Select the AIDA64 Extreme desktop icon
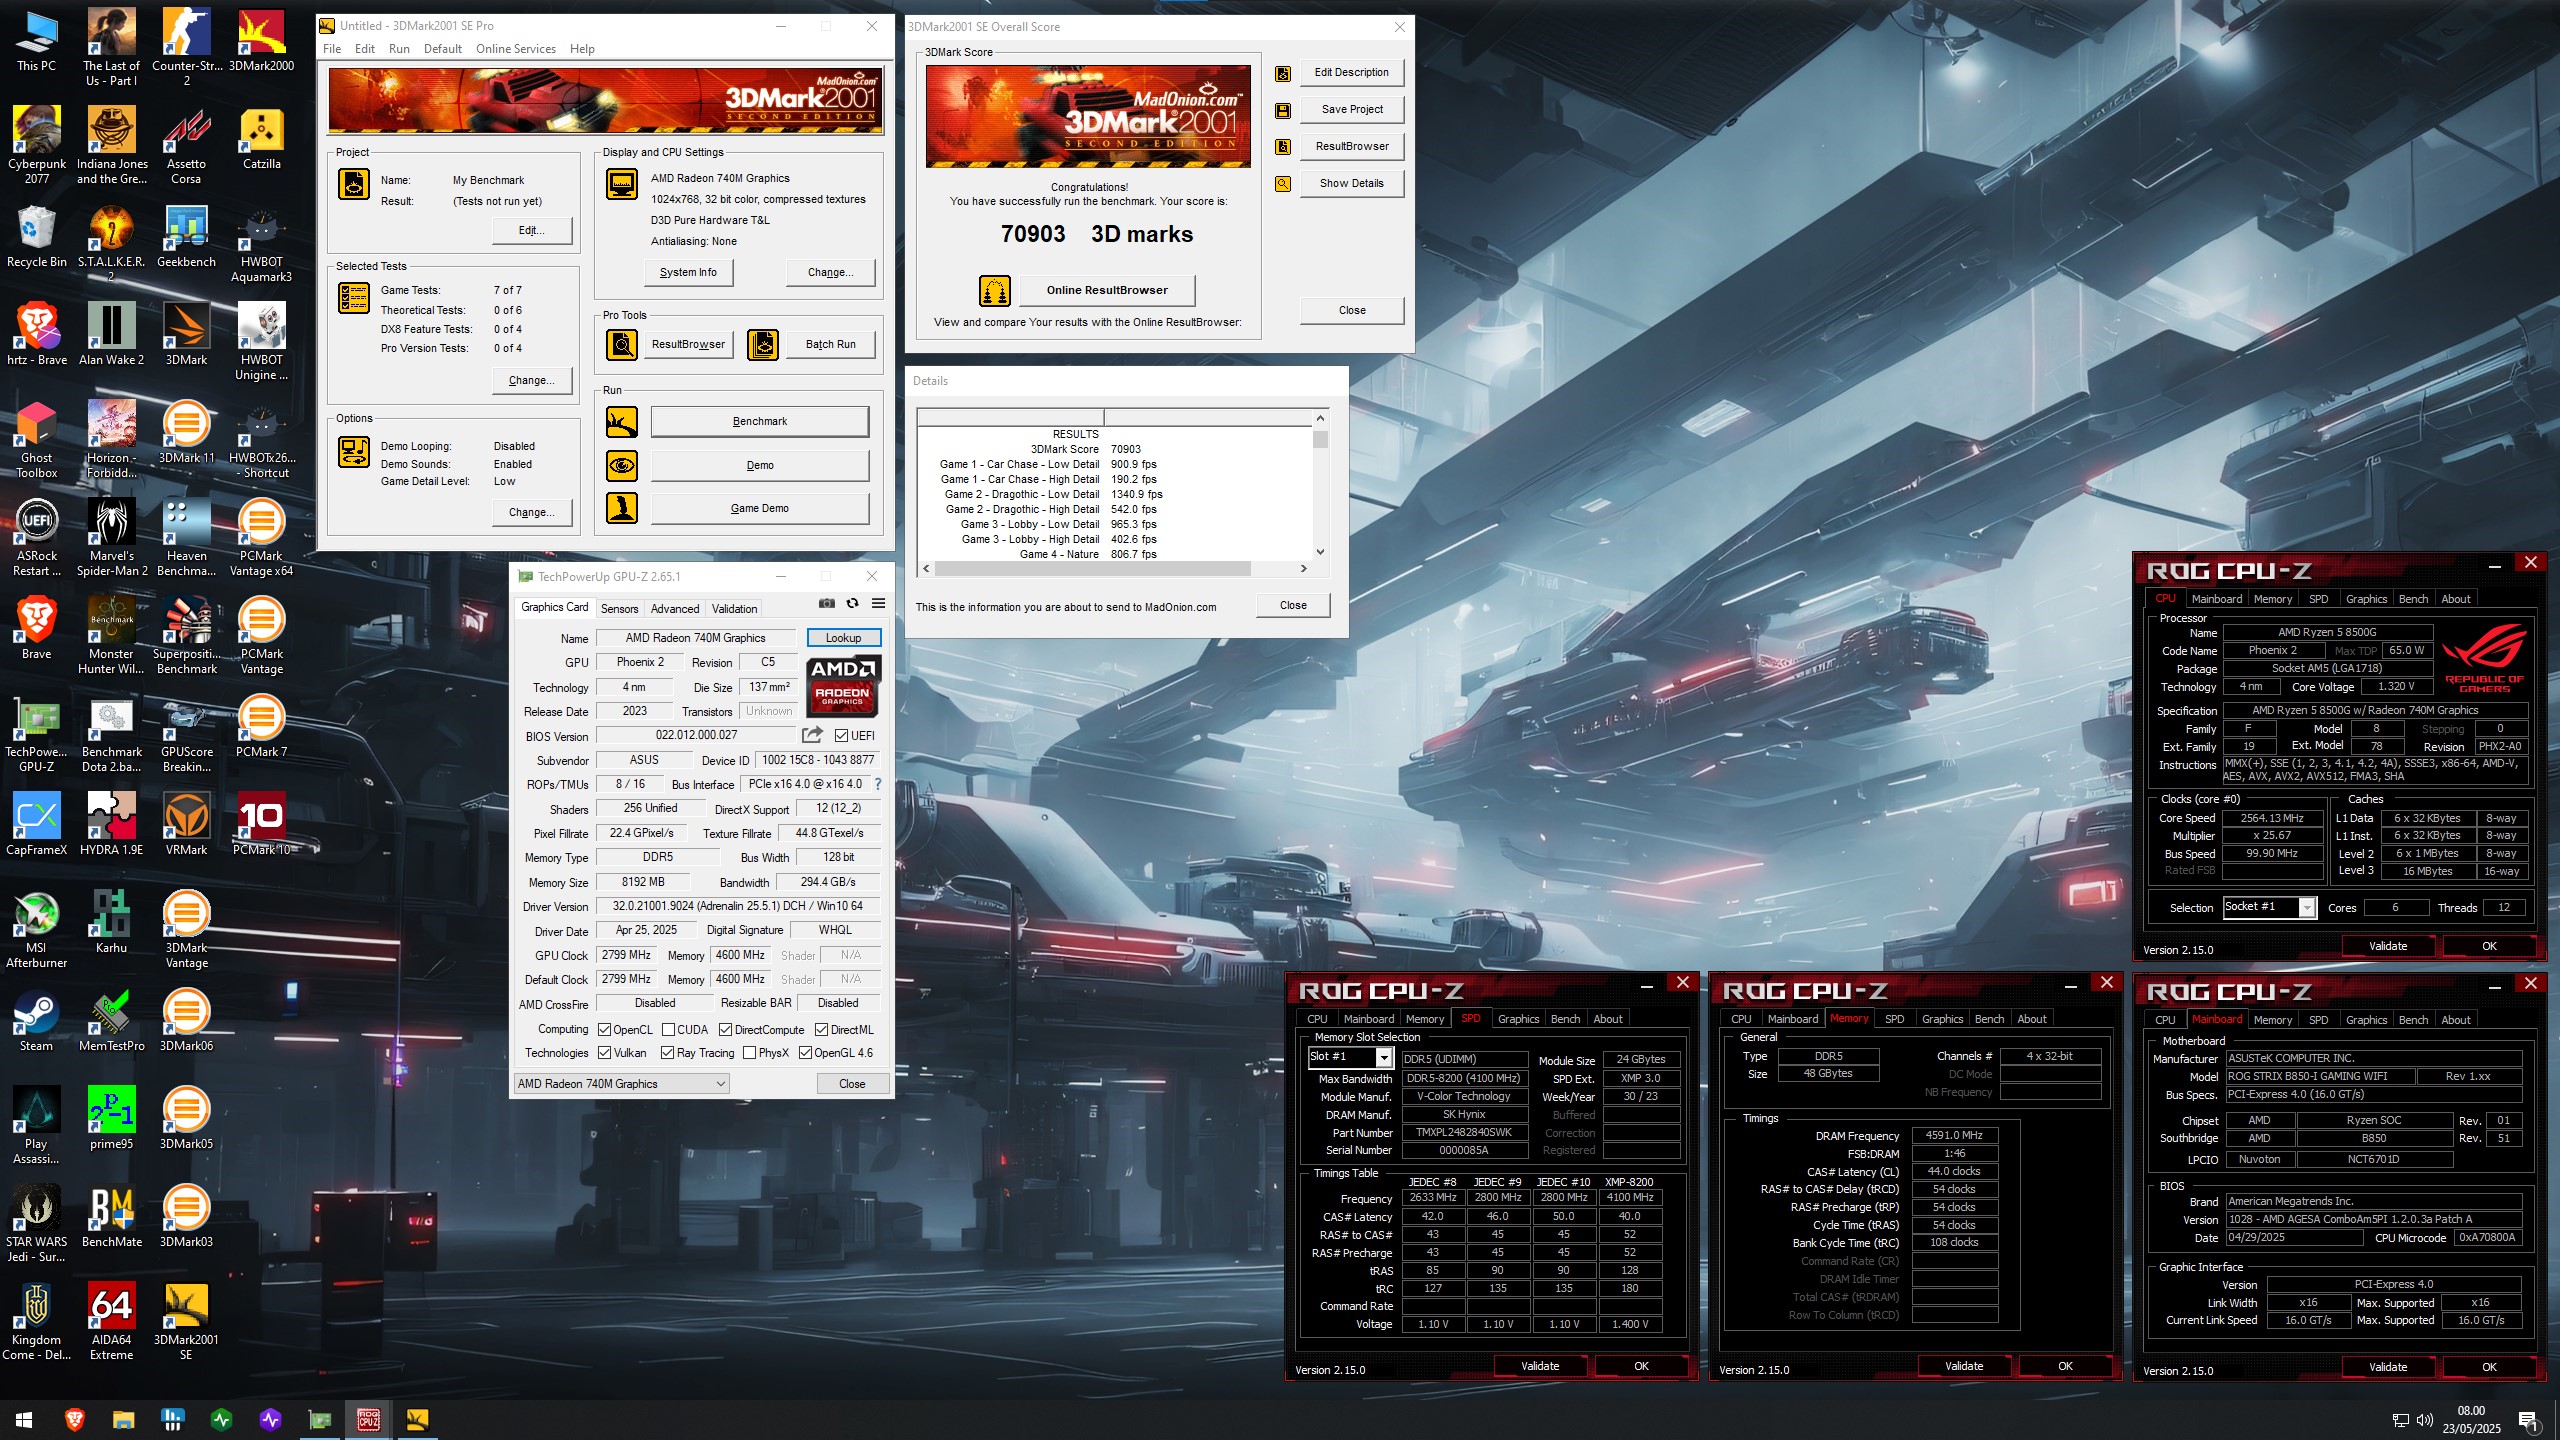 (111, 1321)
